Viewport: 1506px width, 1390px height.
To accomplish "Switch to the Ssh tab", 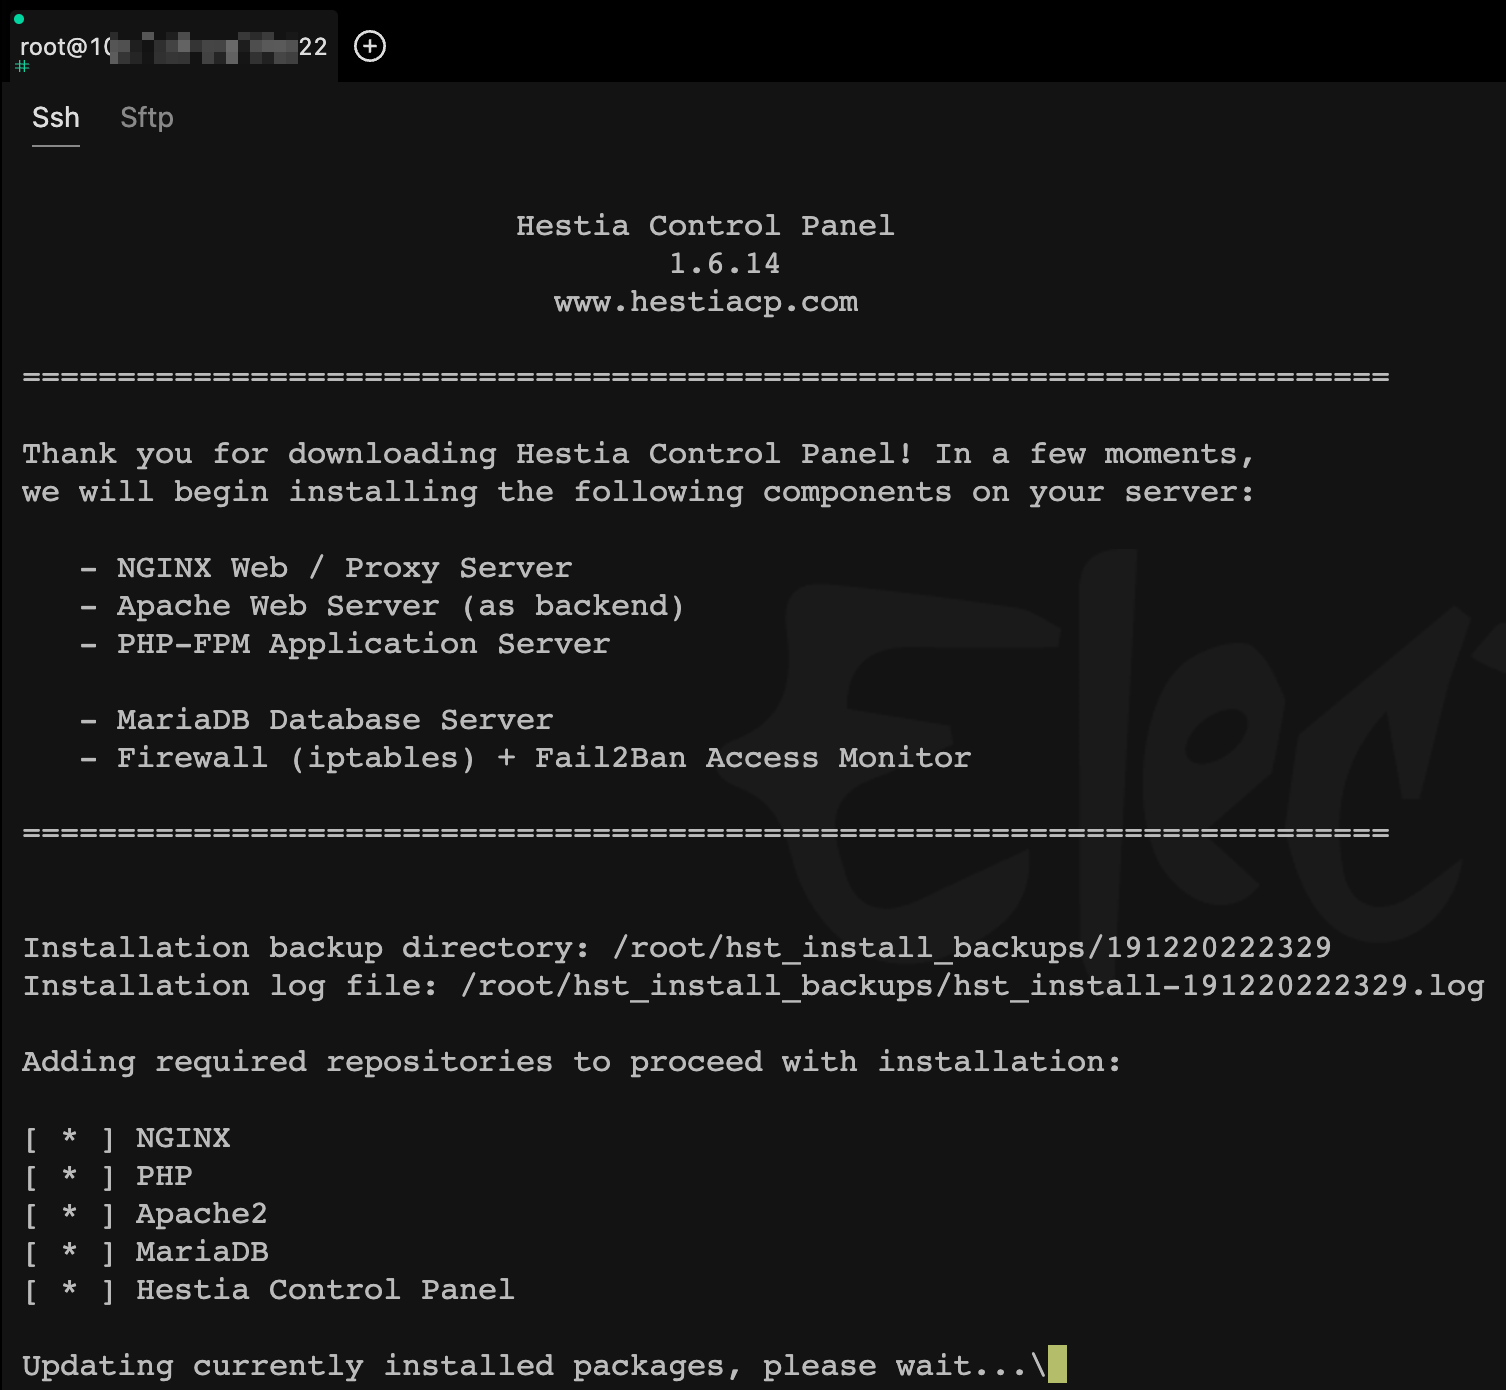I will 55,118.
